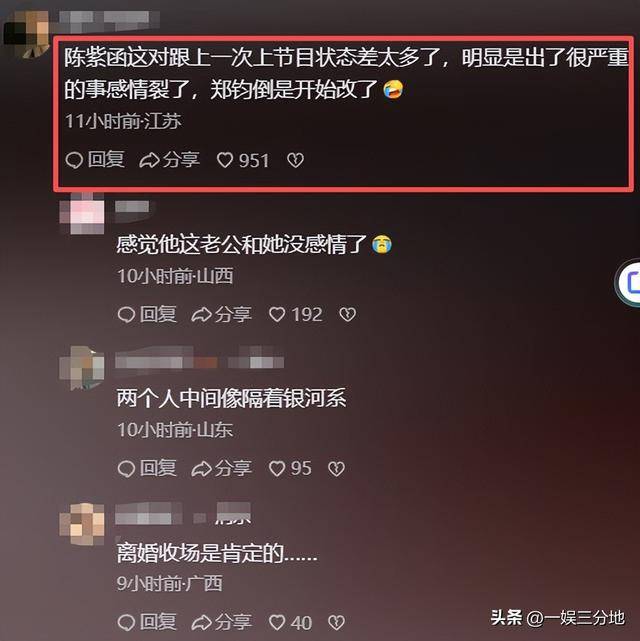Tap broken heart on 山西 comment
The height and width of the screenshot is (641, 640).
tap(348, 314)
